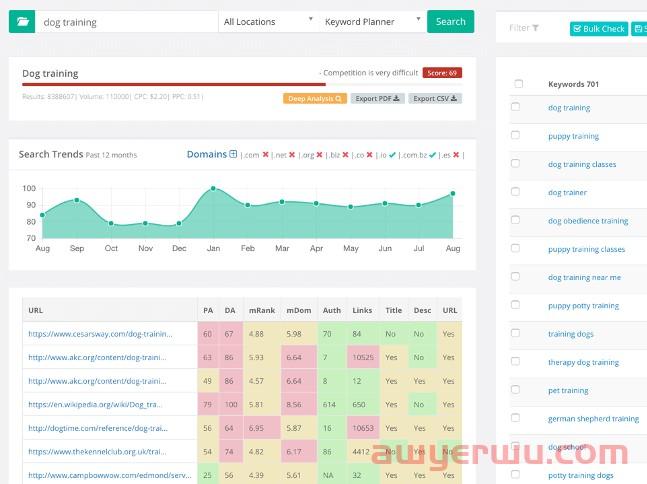Click the green checkmark next to .io

392,155
